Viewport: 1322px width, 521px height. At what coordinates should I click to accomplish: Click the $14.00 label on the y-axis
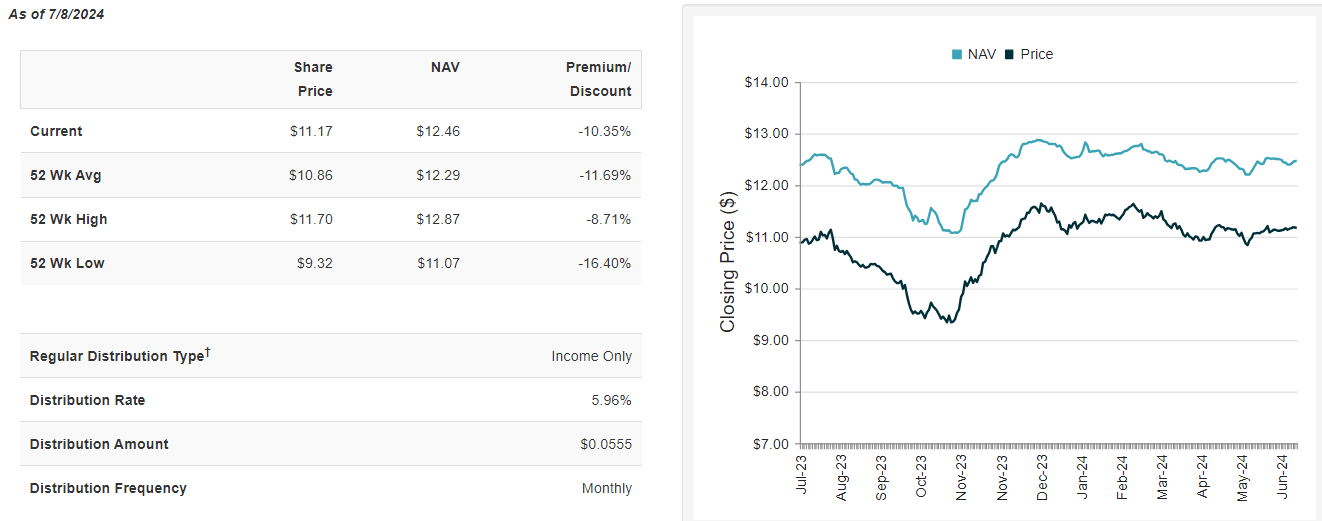point(767,82)
